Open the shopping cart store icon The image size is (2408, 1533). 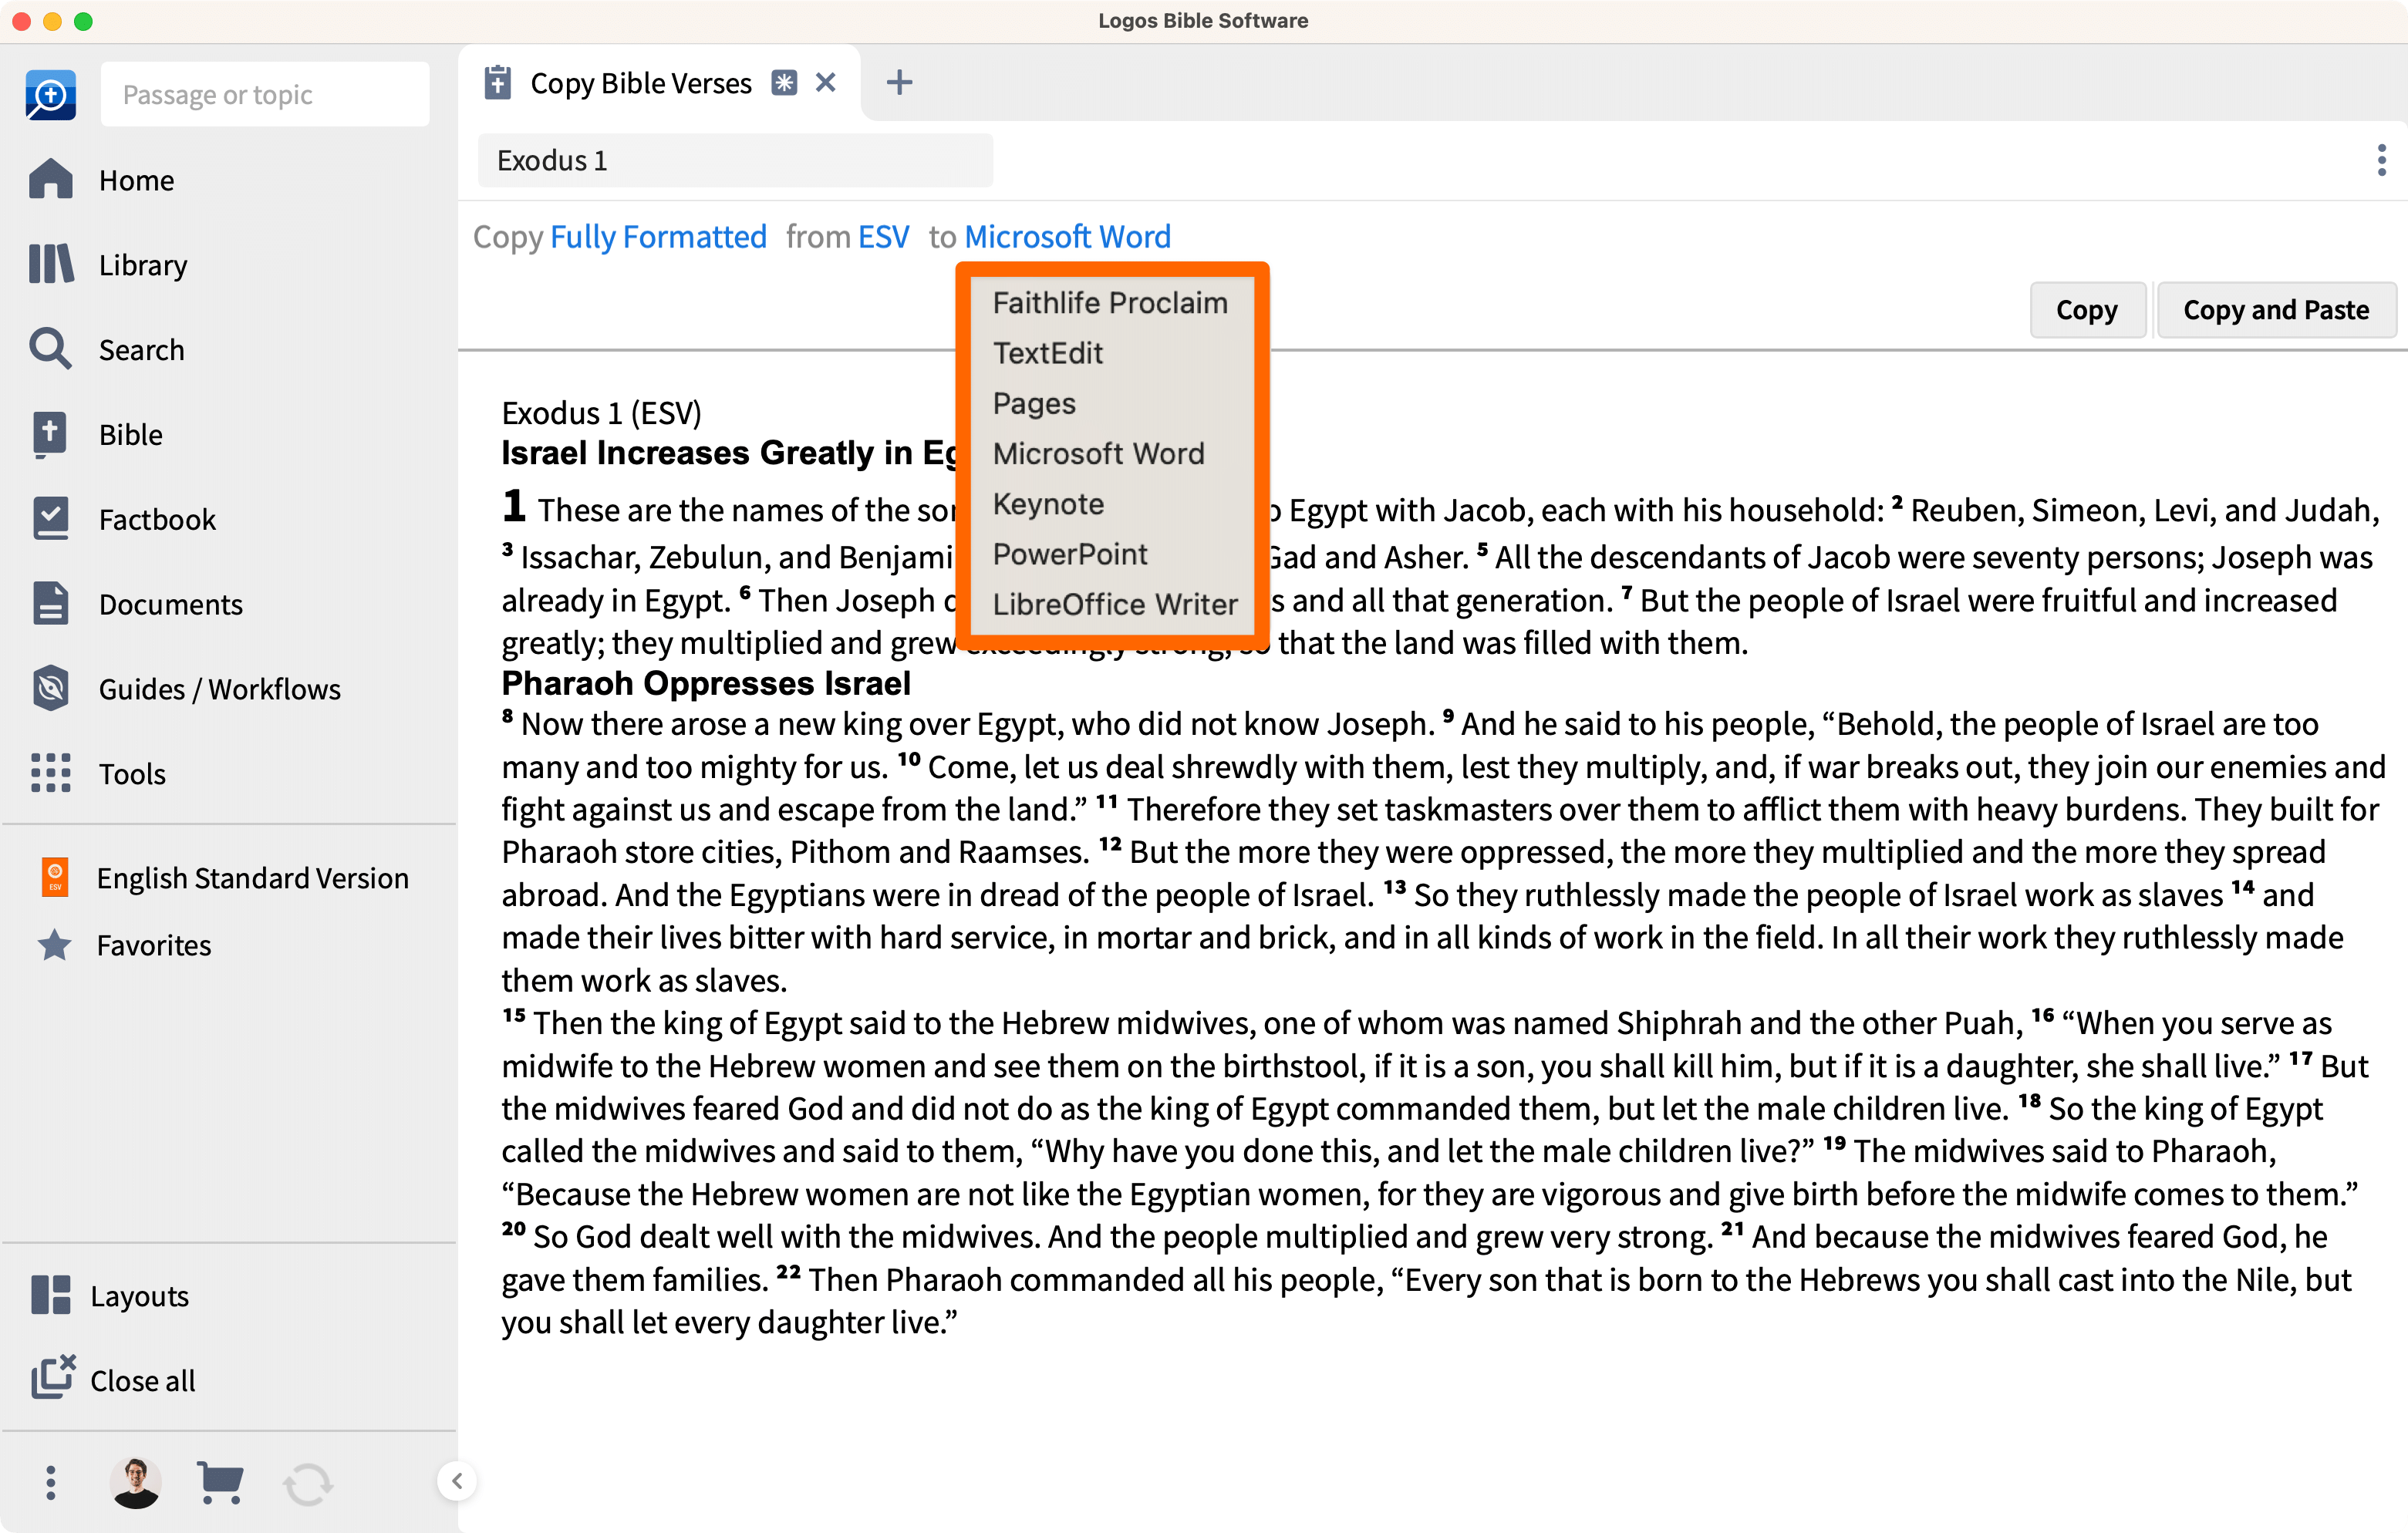(x=220, y=1482)
